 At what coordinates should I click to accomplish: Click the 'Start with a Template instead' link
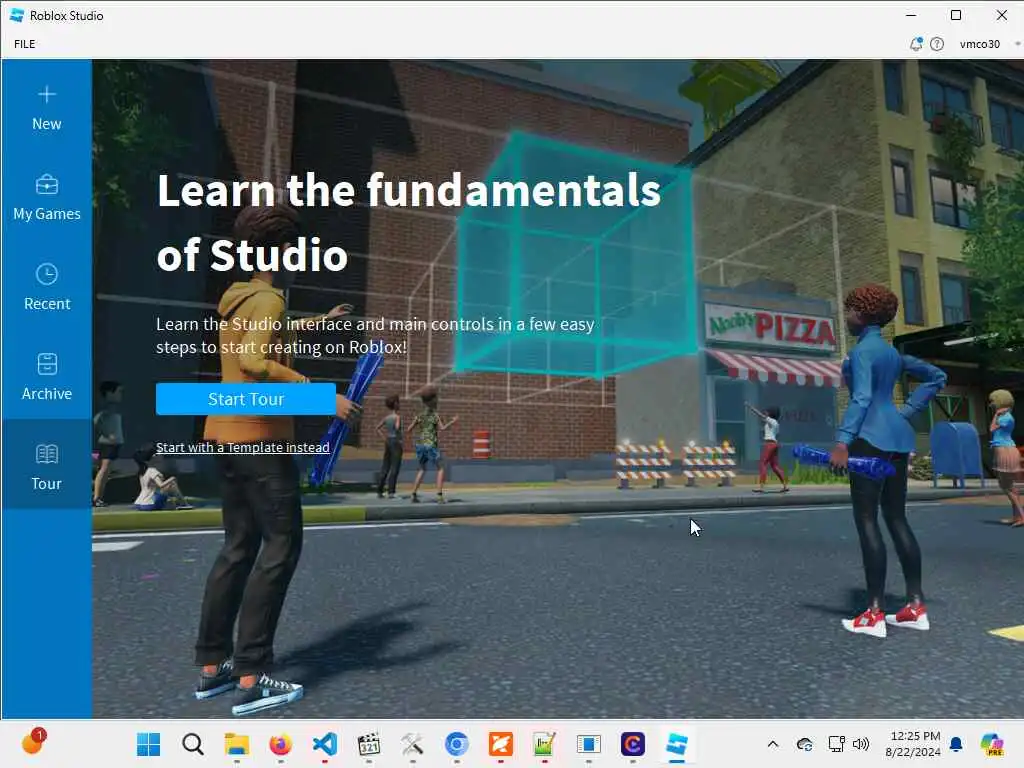(242, 447)
